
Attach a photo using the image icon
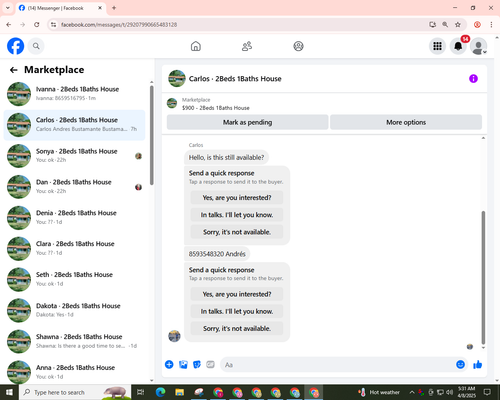tap(183, 365)
